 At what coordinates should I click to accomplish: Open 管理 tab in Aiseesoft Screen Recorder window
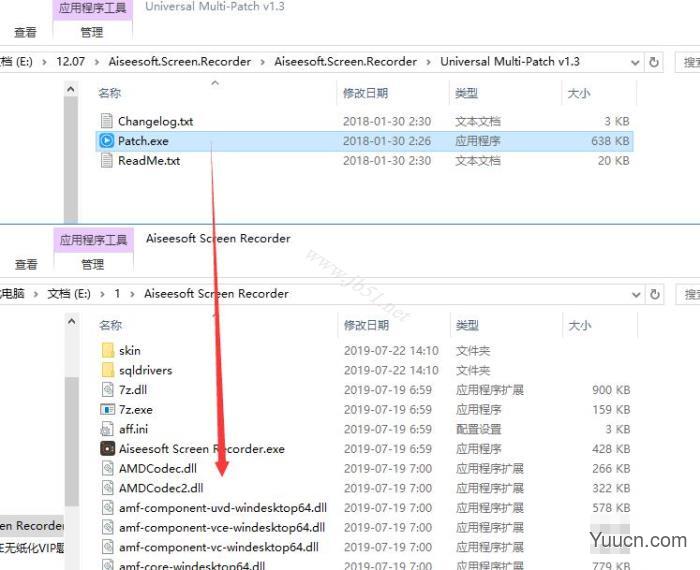[x=93, y=264]
